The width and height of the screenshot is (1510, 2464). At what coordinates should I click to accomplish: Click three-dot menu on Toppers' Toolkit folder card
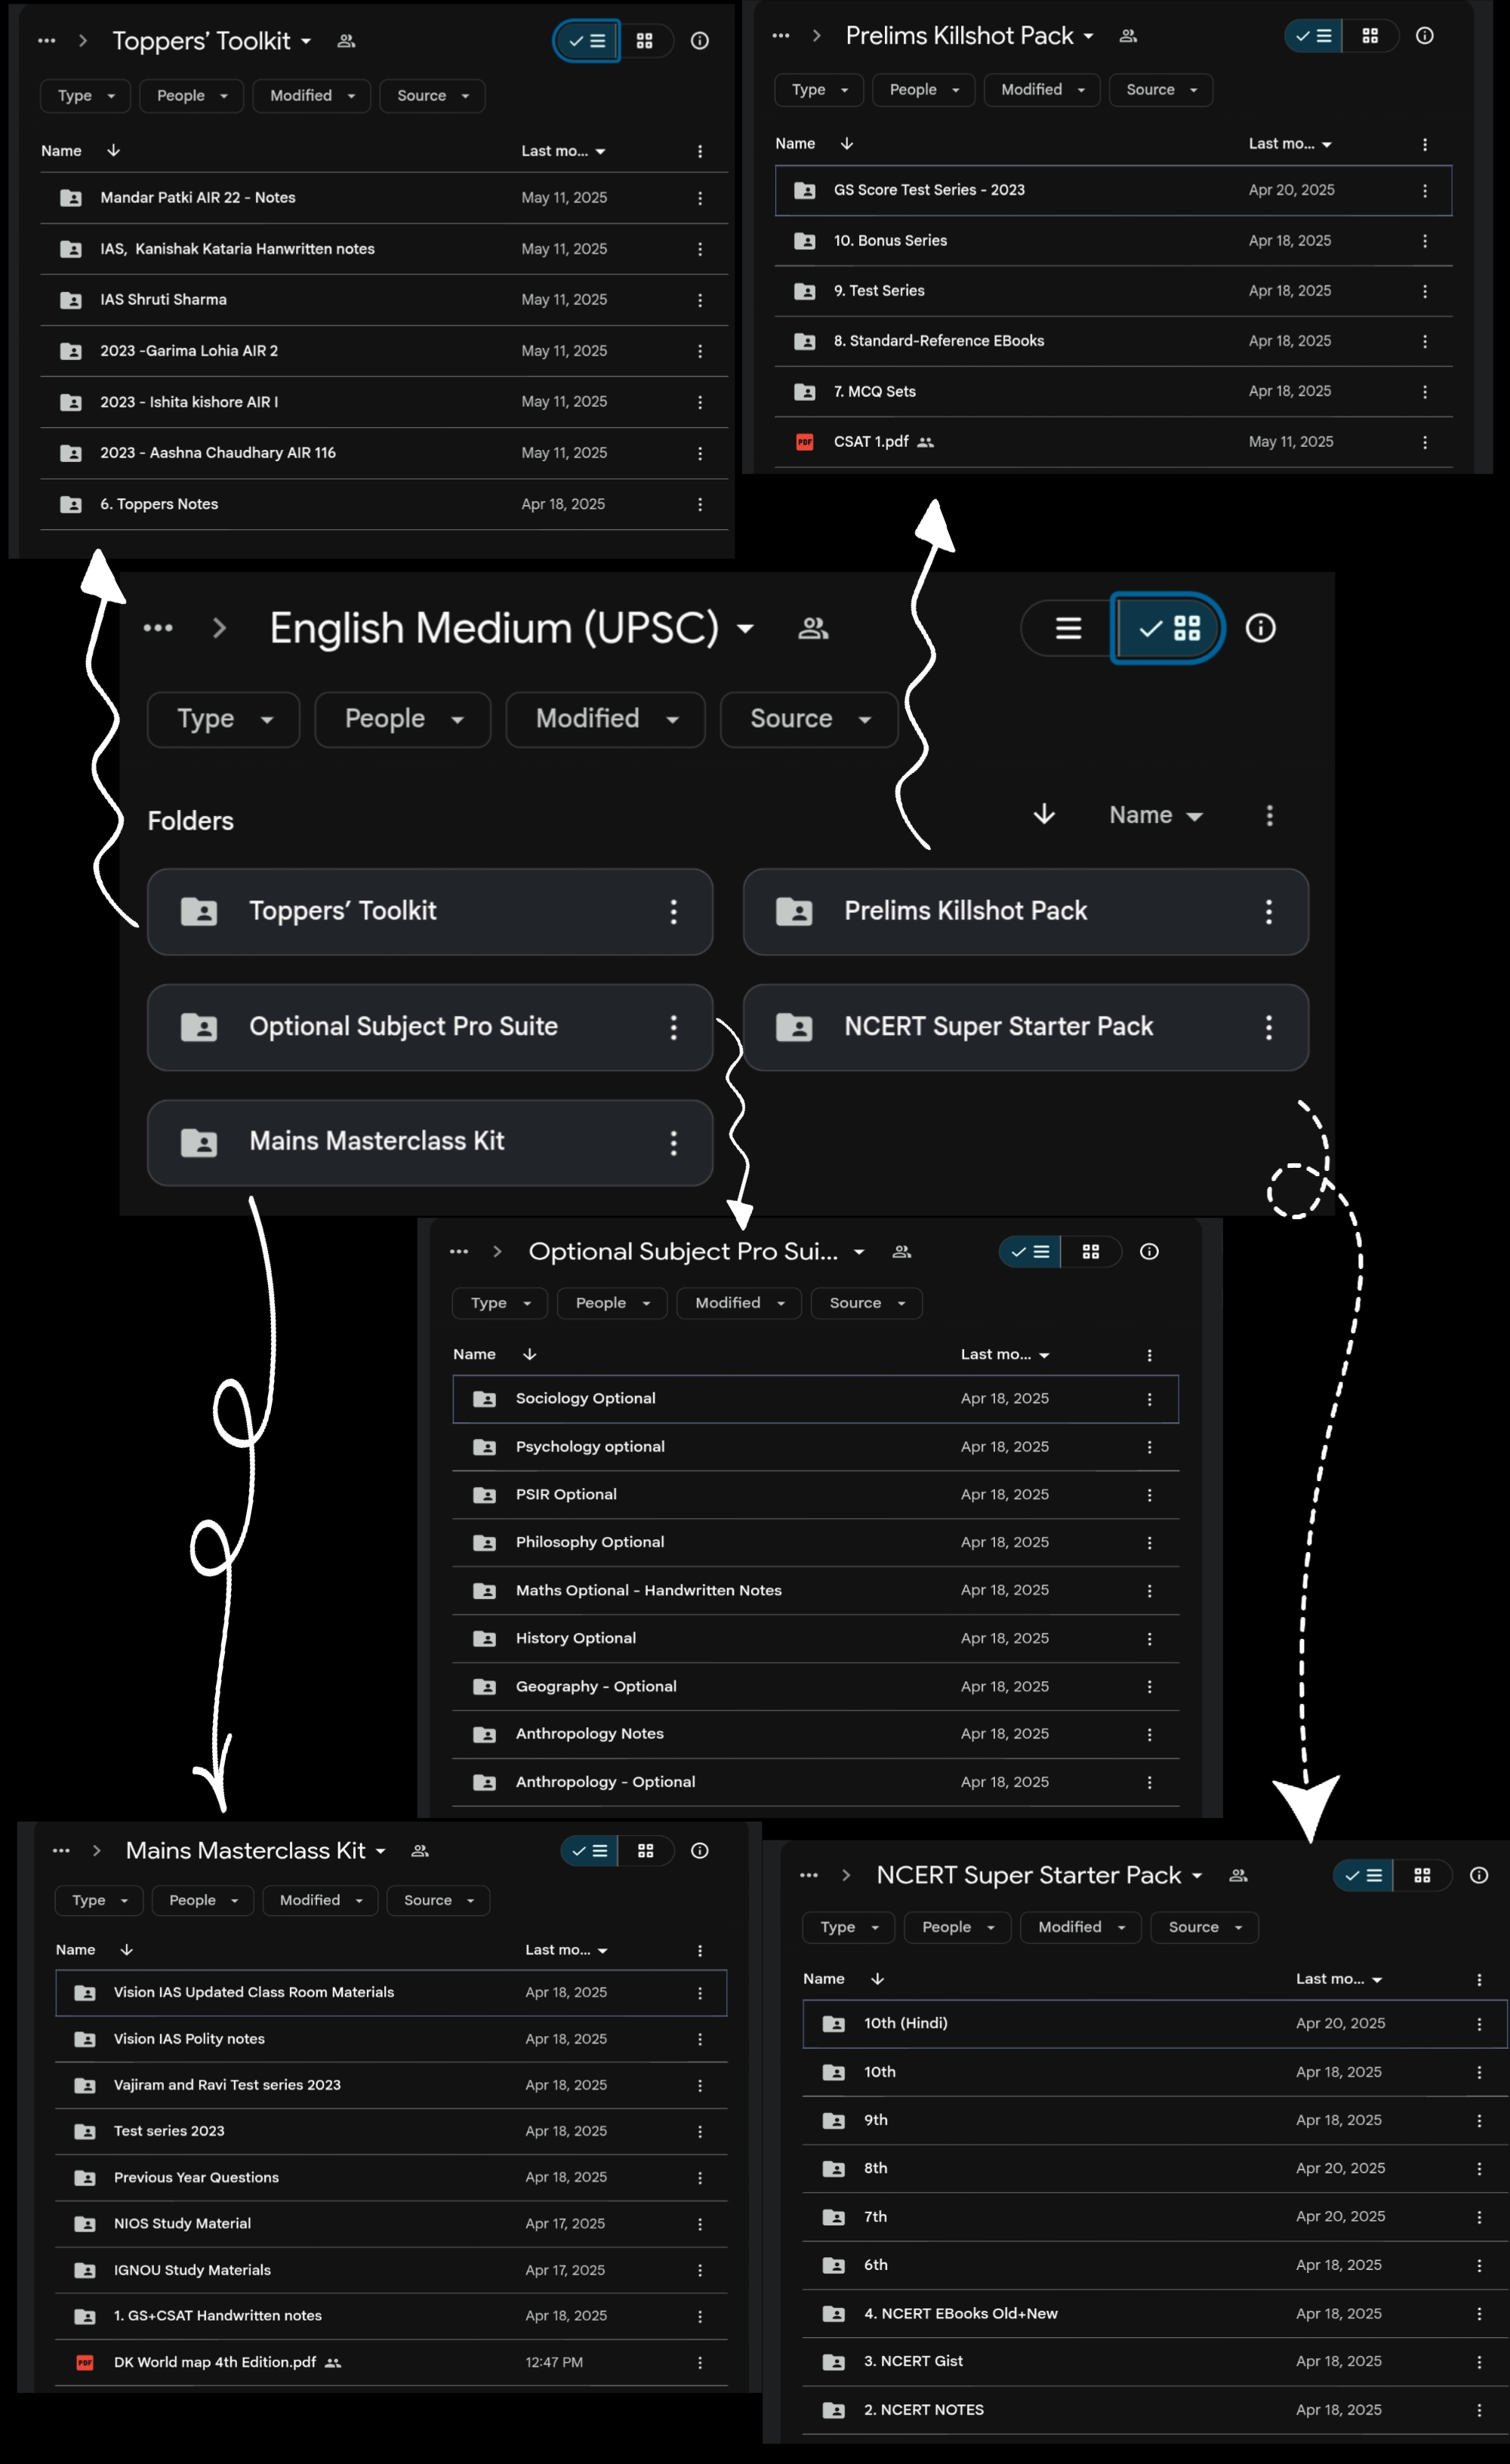[x=673, y=911]
